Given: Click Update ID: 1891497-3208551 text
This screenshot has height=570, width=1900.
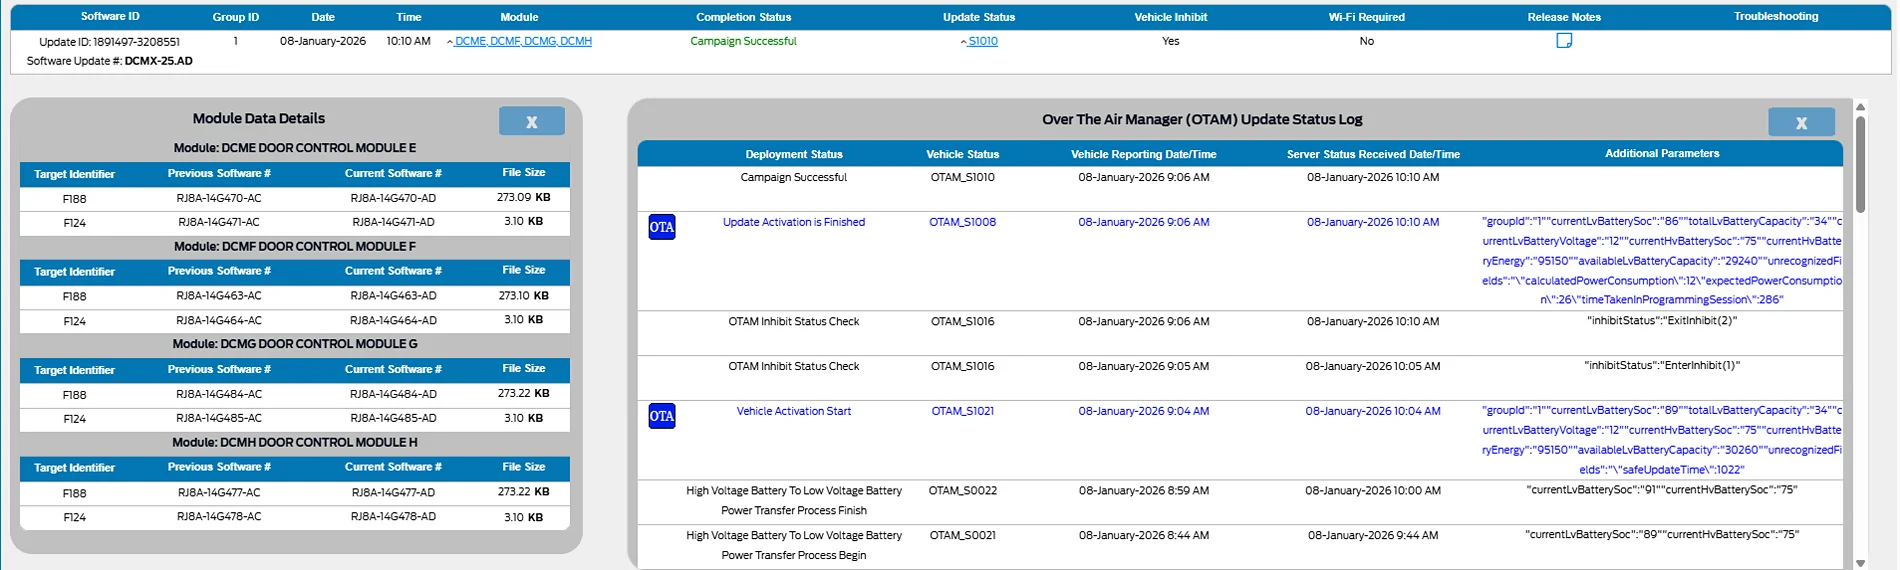Looking at the screenshot, I should point(110,42).
